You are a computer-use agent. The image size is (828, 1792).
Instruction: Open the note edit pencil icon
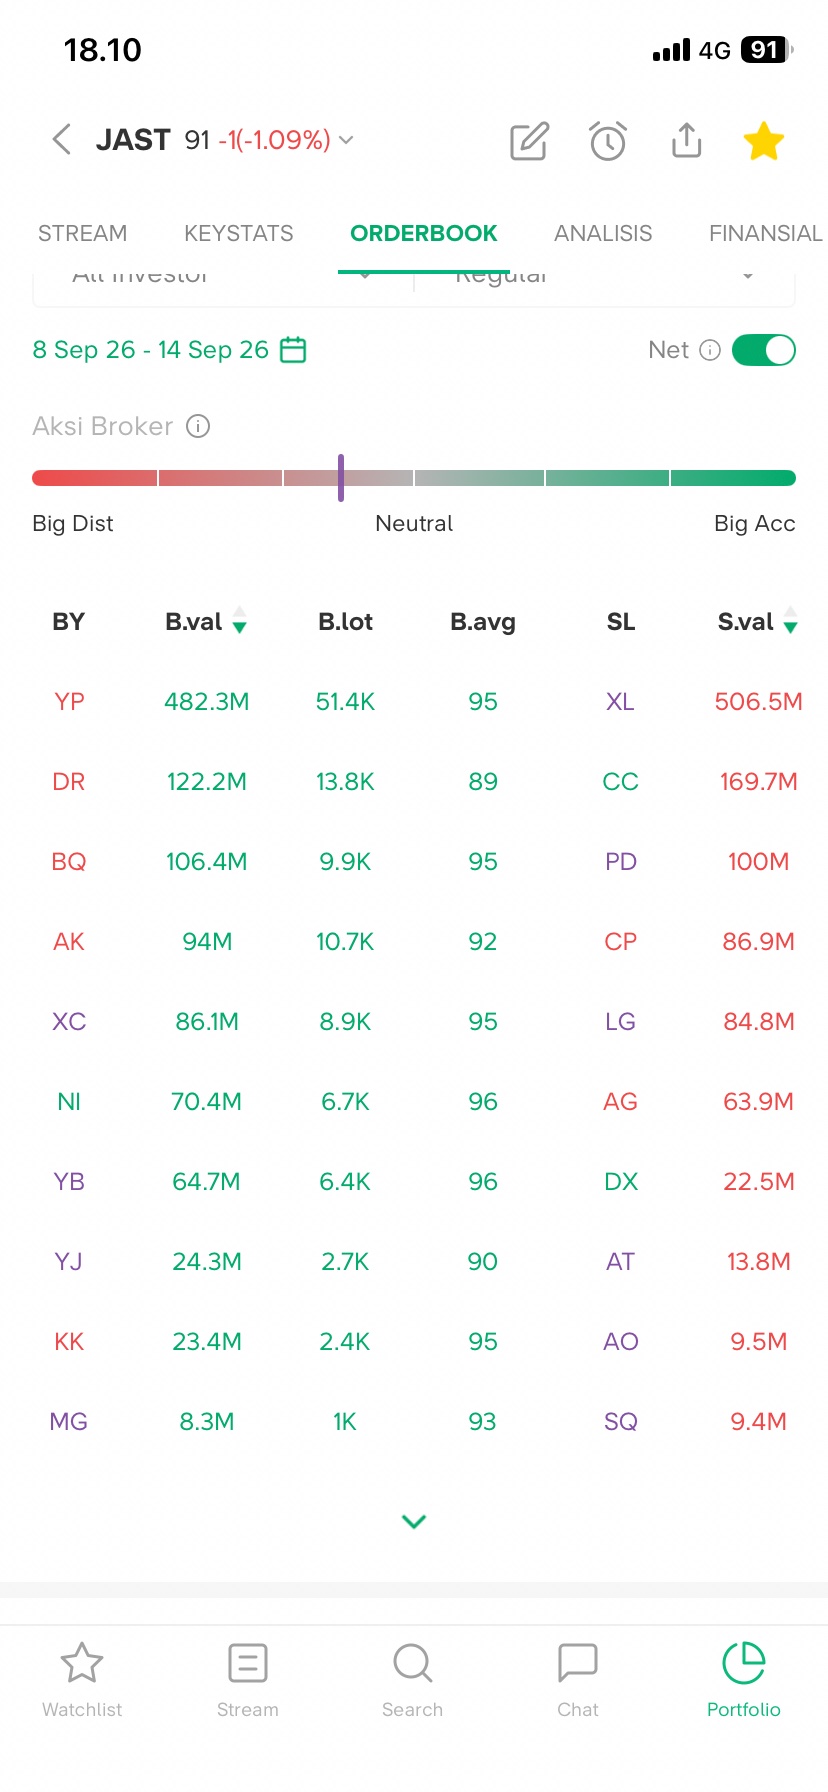(x=529, y=141)
